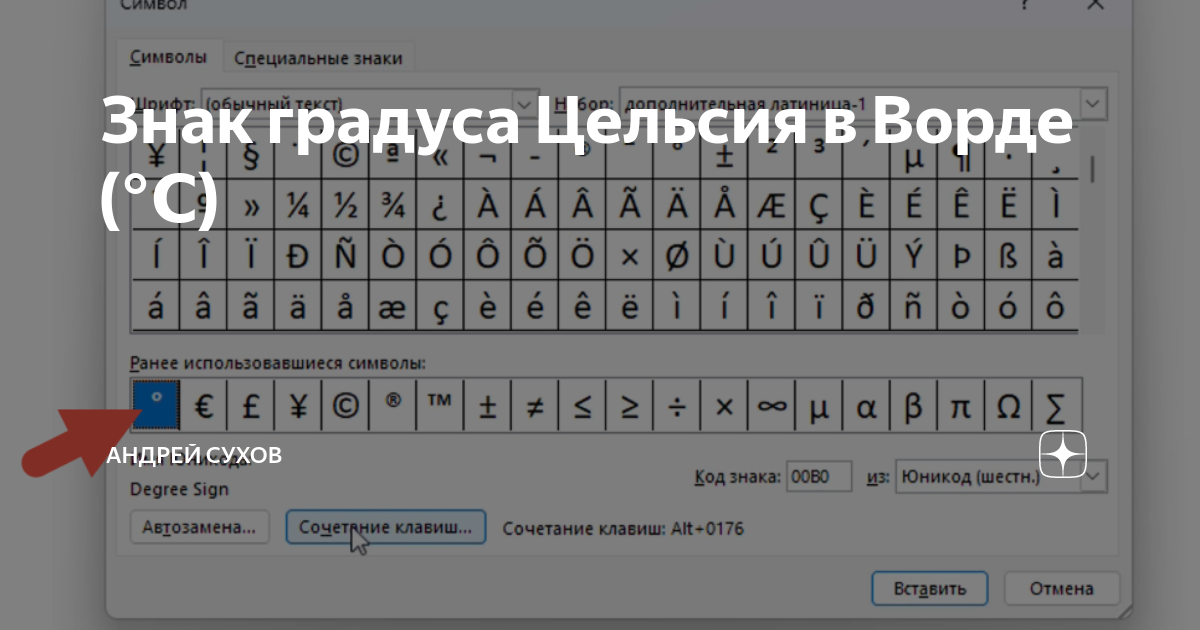Viewport: 1200px width, 630px height.
Task: Select the Ø slashed O capital
Action: click(x=677, y=256)
